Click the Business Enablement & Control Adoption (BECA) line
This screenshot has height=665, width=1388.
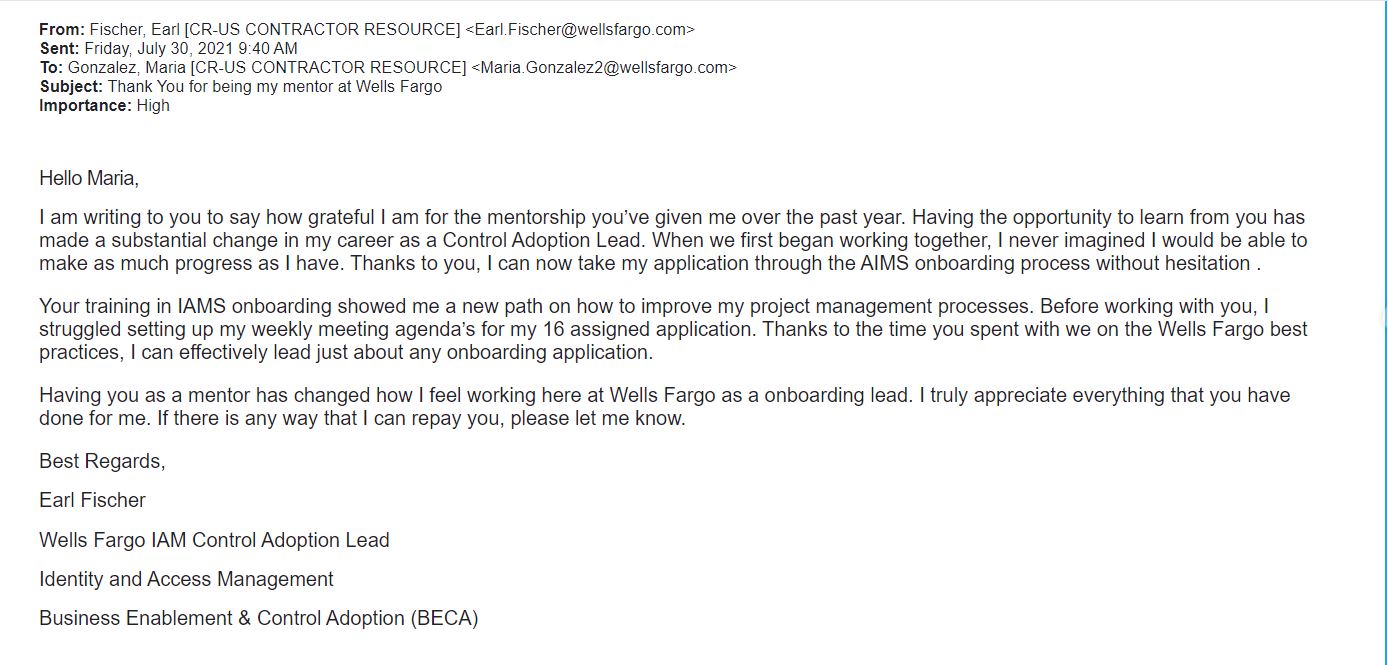[259, 618]
